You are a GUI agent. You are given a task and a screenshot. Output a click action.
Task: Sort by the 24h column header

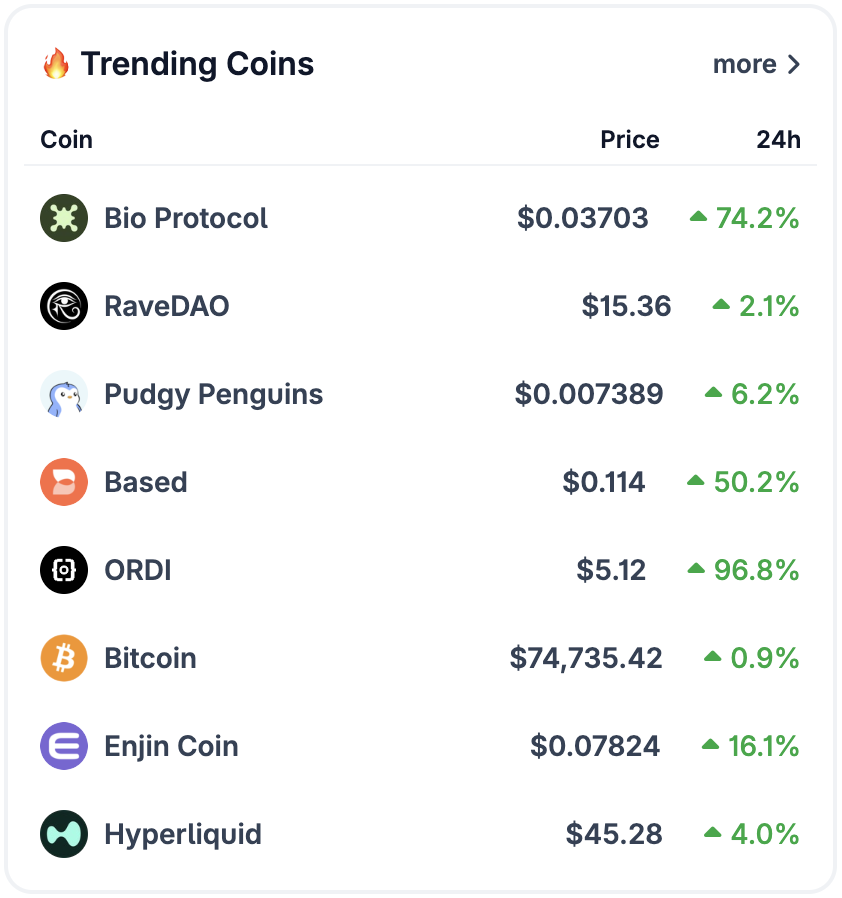778,139
